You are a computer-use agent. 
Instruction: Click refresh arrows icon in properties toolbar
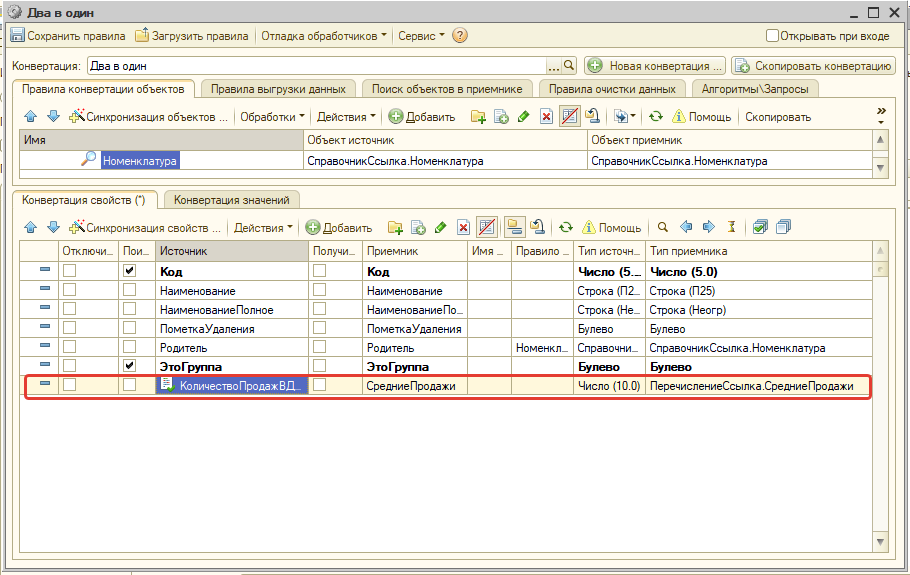pyautogui.click(x=566, y=227)
